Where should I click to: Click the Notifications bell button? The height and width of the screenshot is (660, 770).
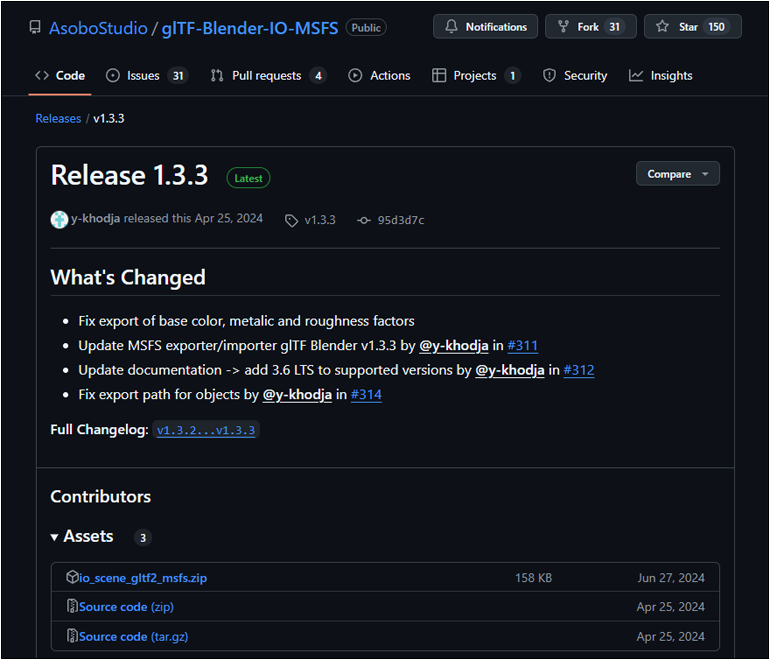pyautogui.click(x=485, y=27)
